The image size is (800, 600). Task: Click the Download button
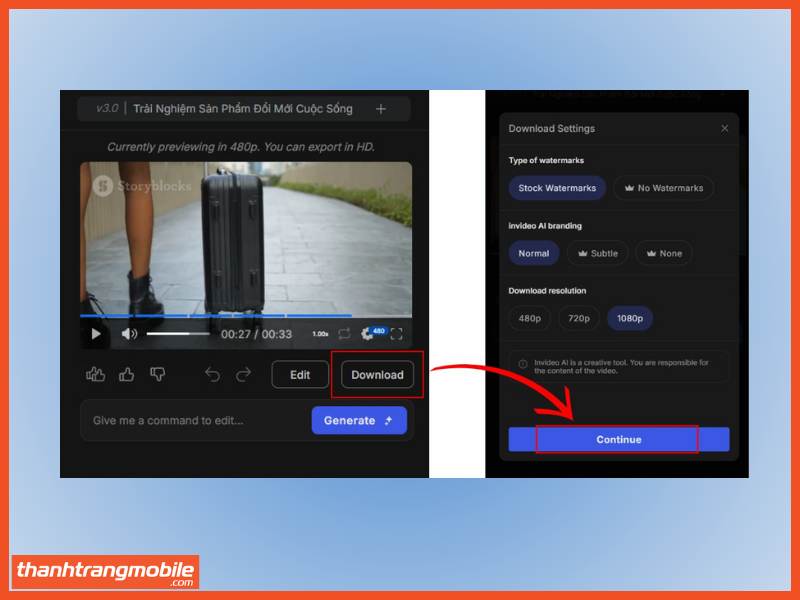(x=377, y=374)
